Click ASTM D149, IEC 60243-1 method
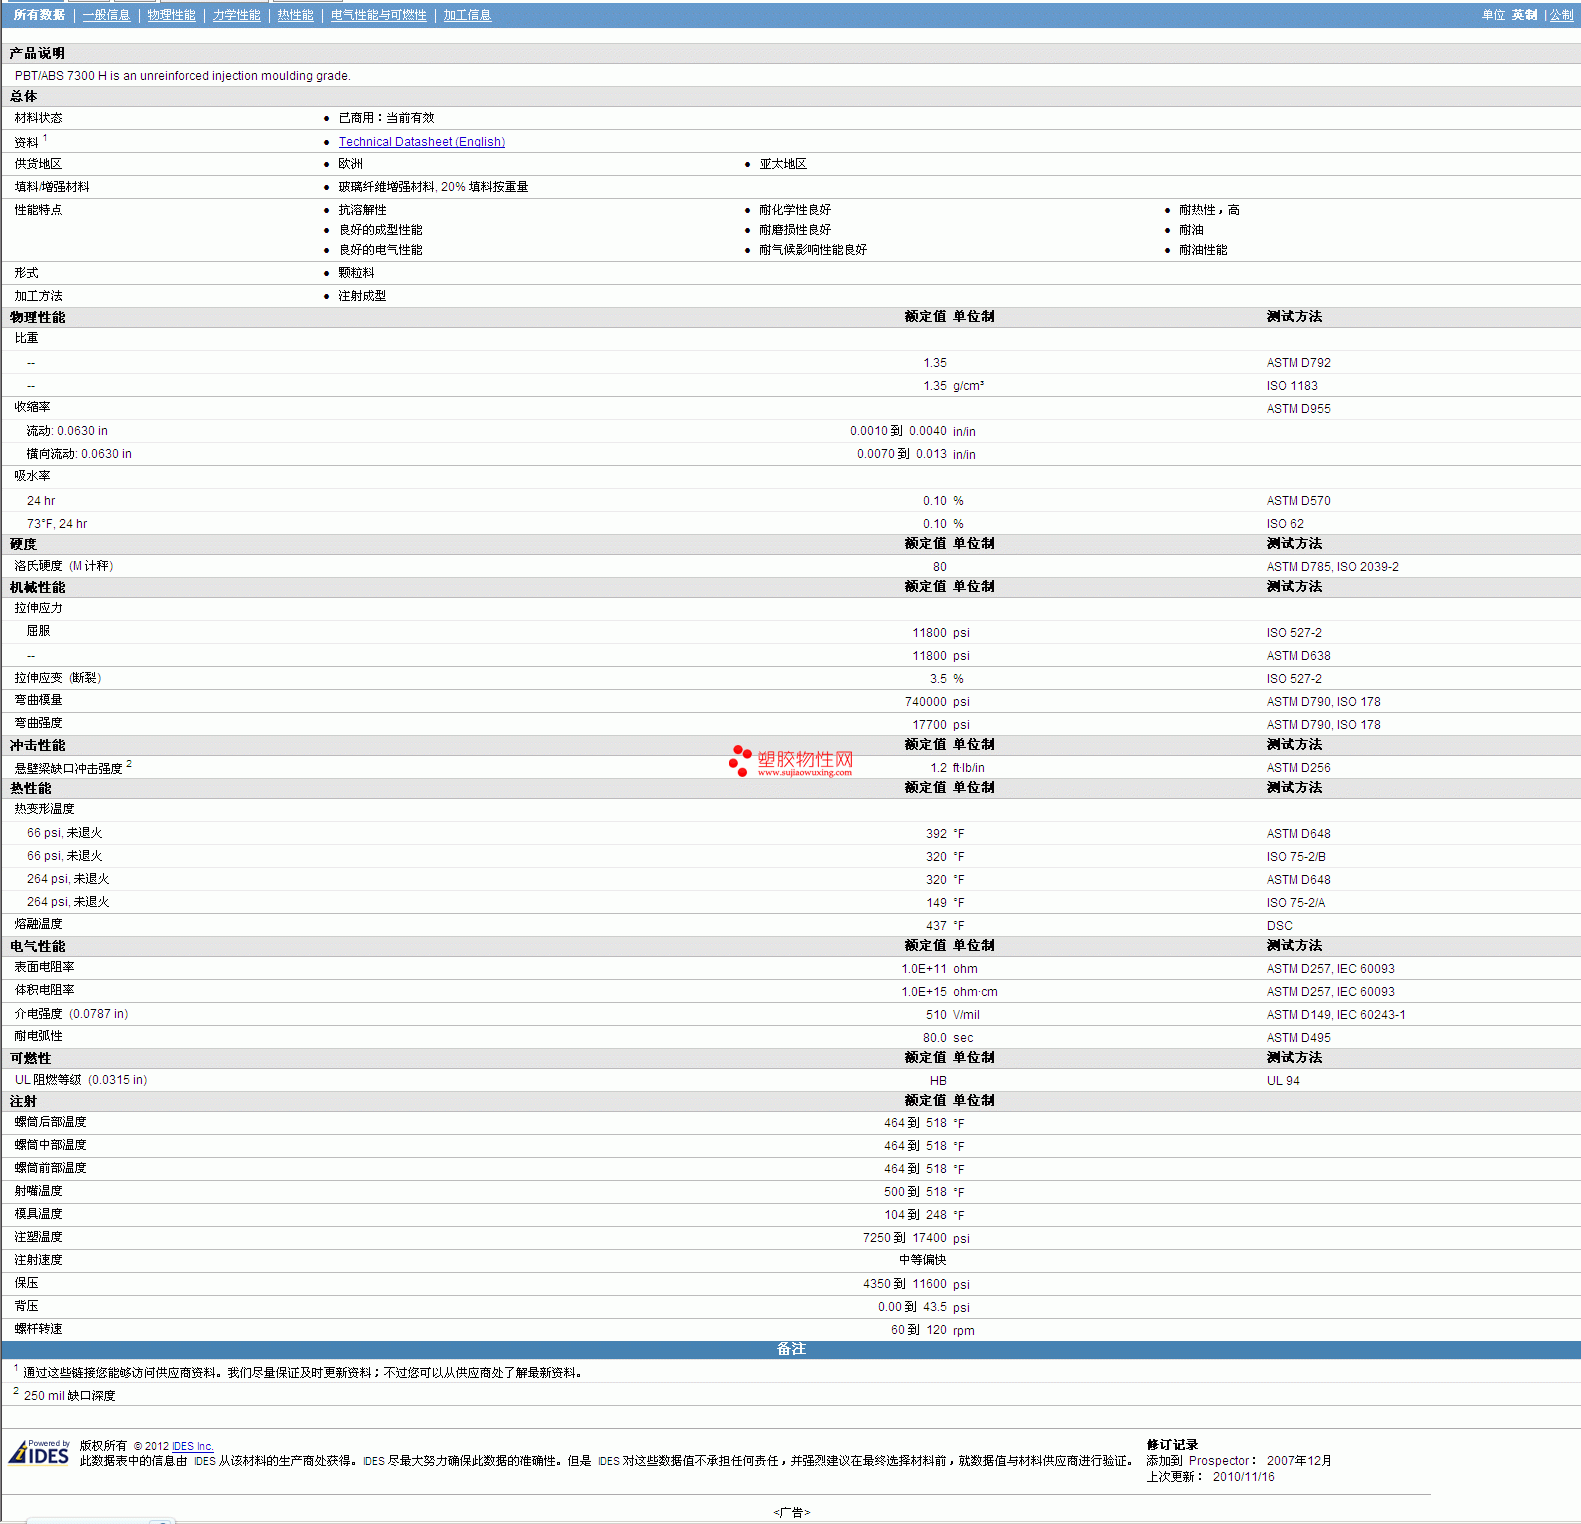The height and width of the screenshot is (1524, 1581). [x=1336, y=1015]
